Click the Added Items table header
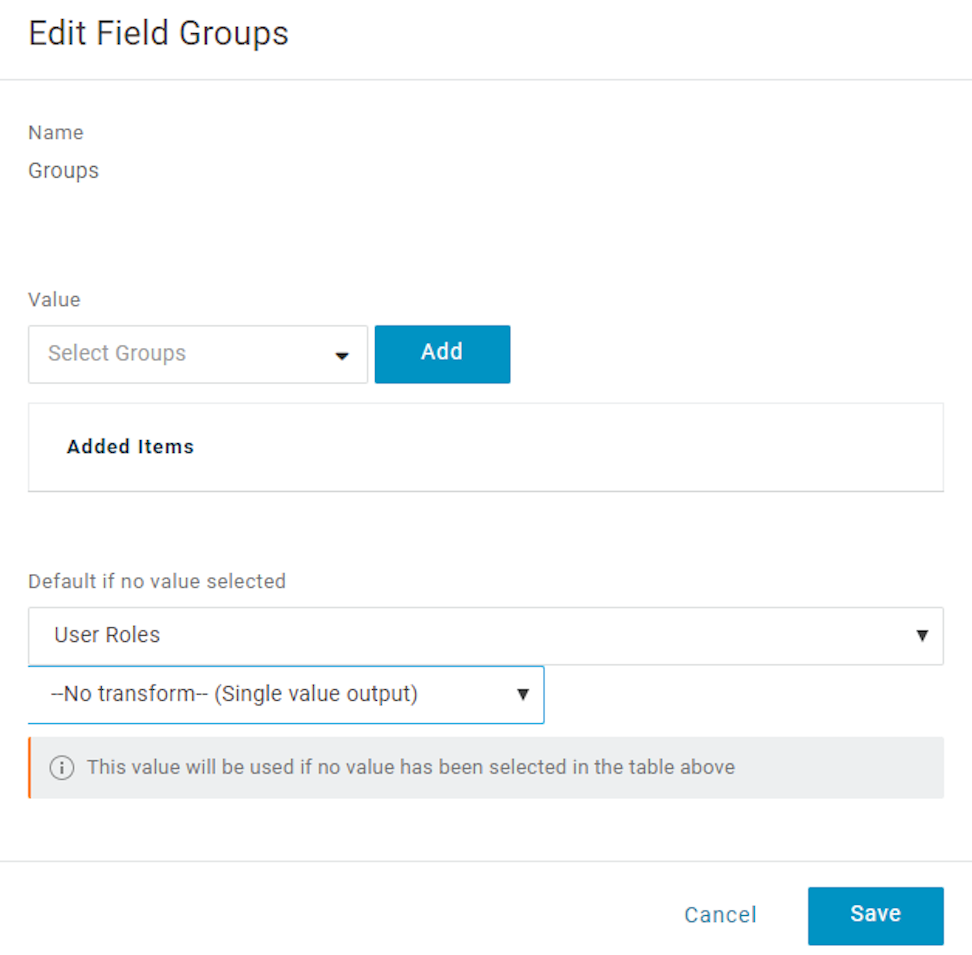The height and width of the screenshot is (955, 972). 130,447
